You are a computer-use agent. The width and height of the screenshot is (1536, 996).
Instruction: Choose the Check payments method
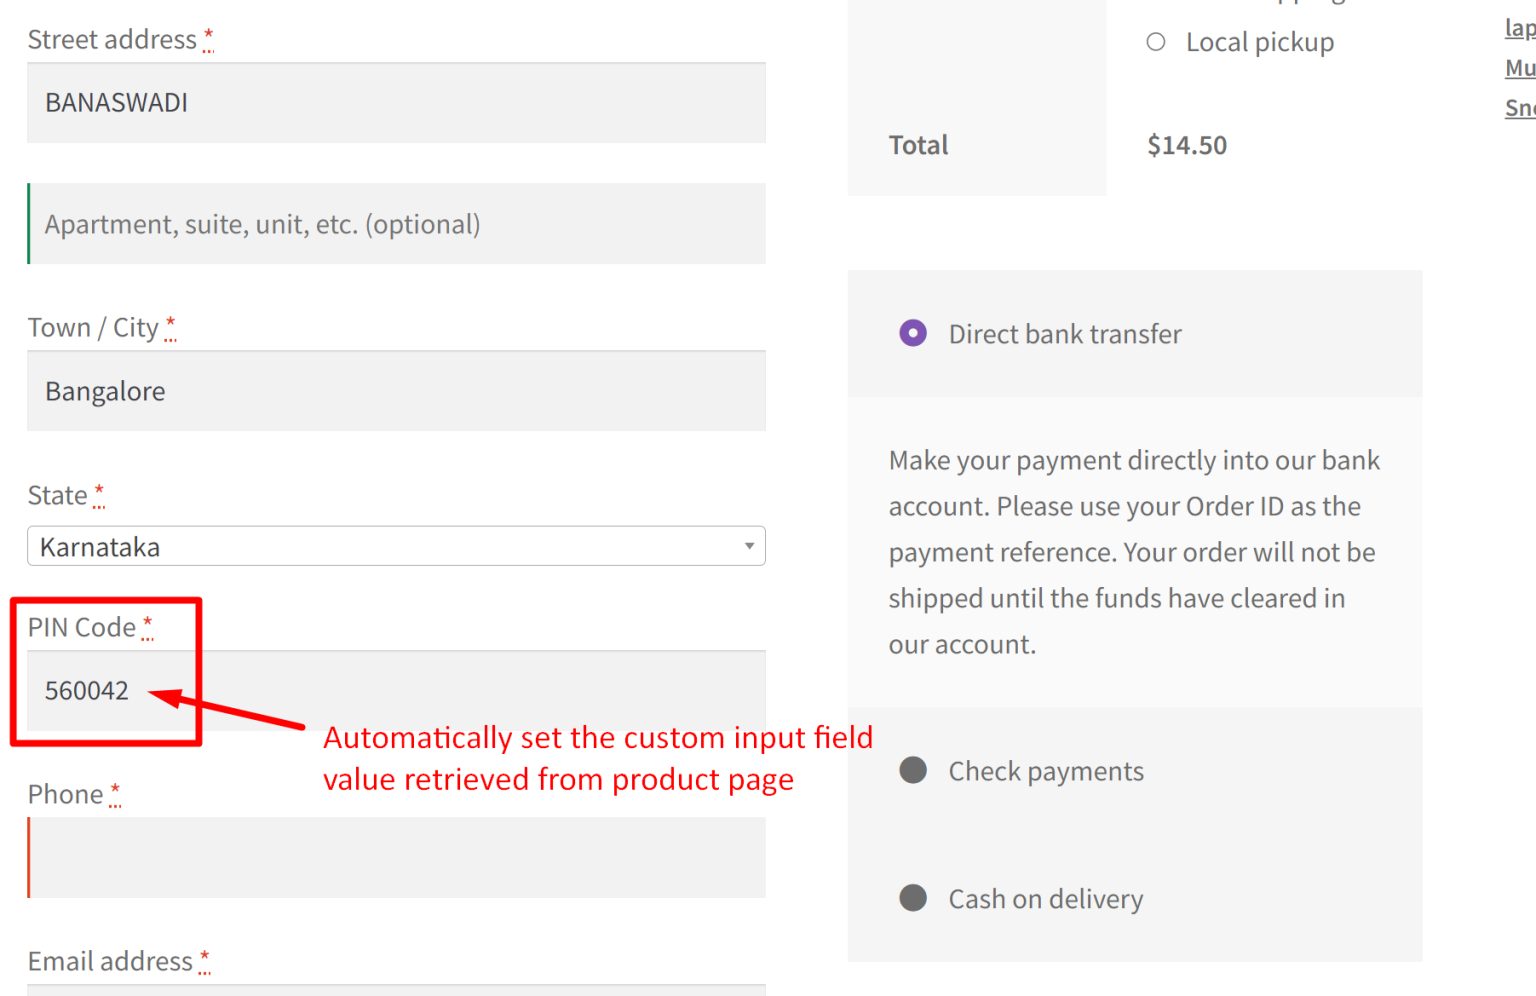[913, 770]
